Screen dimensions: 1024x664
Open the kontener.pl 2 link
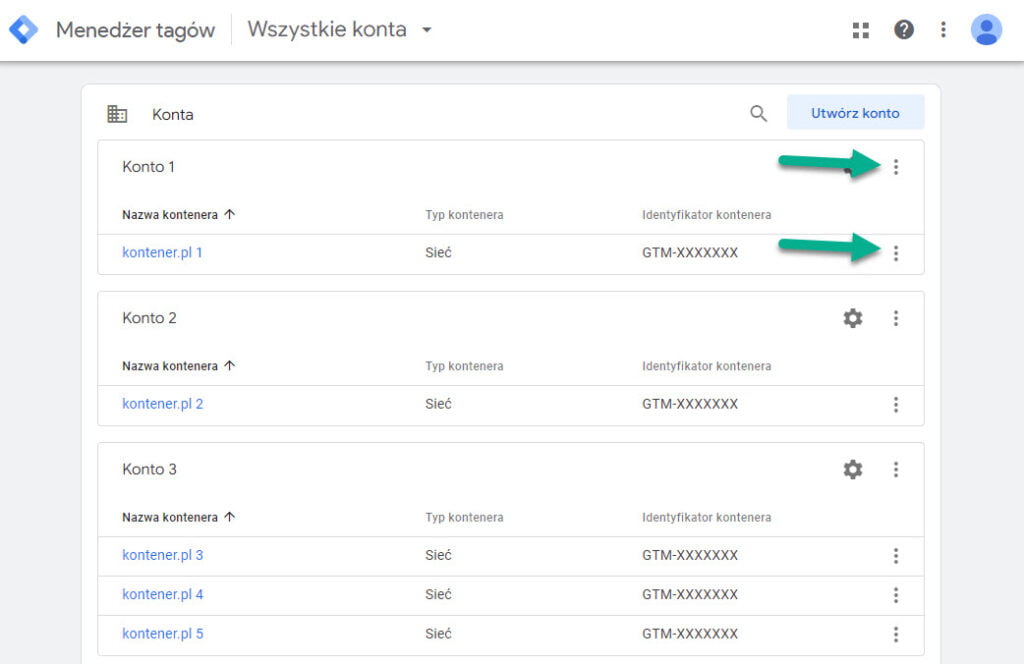(x=163, y=404)
